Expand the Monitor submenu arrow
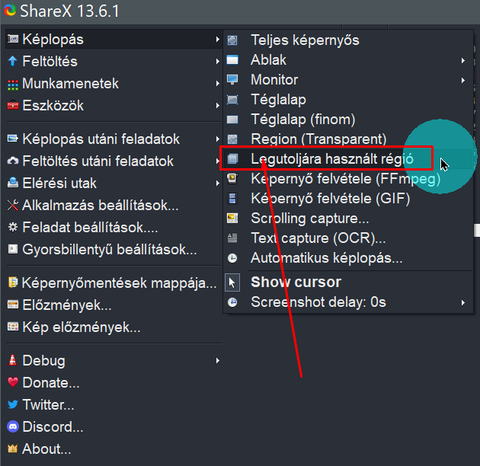 pyautogui.click(x=463, y=80)
